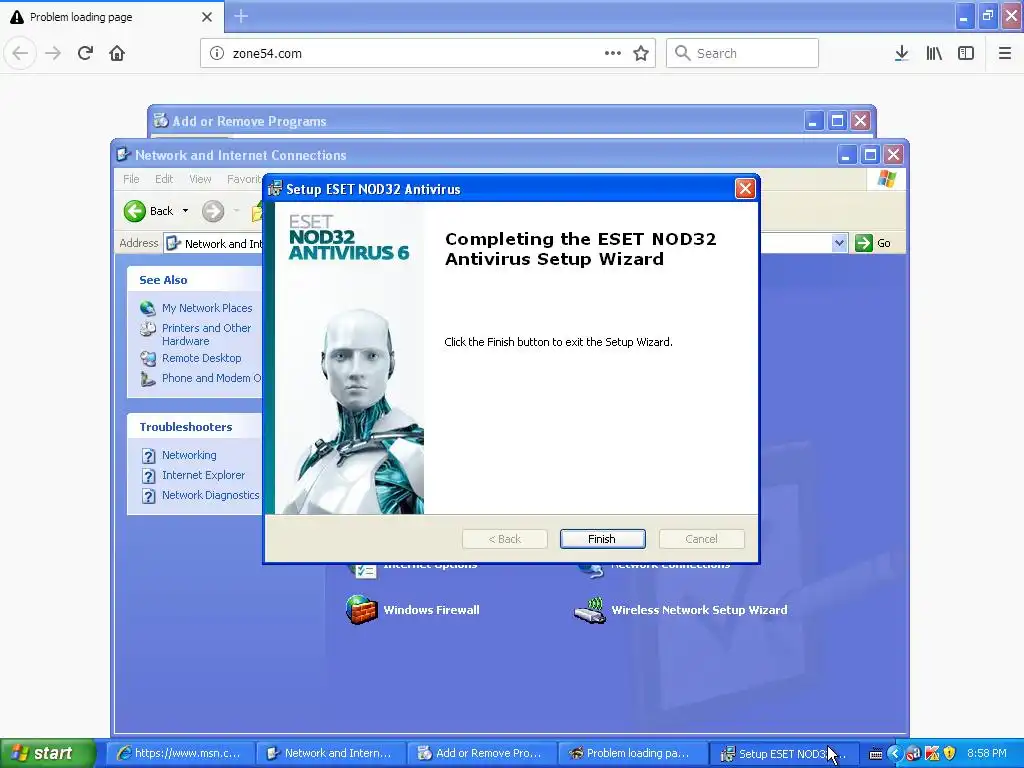Screen dimensions: 1024x768
Task: Click the Firefox back arrow
Action: [20, 53]
